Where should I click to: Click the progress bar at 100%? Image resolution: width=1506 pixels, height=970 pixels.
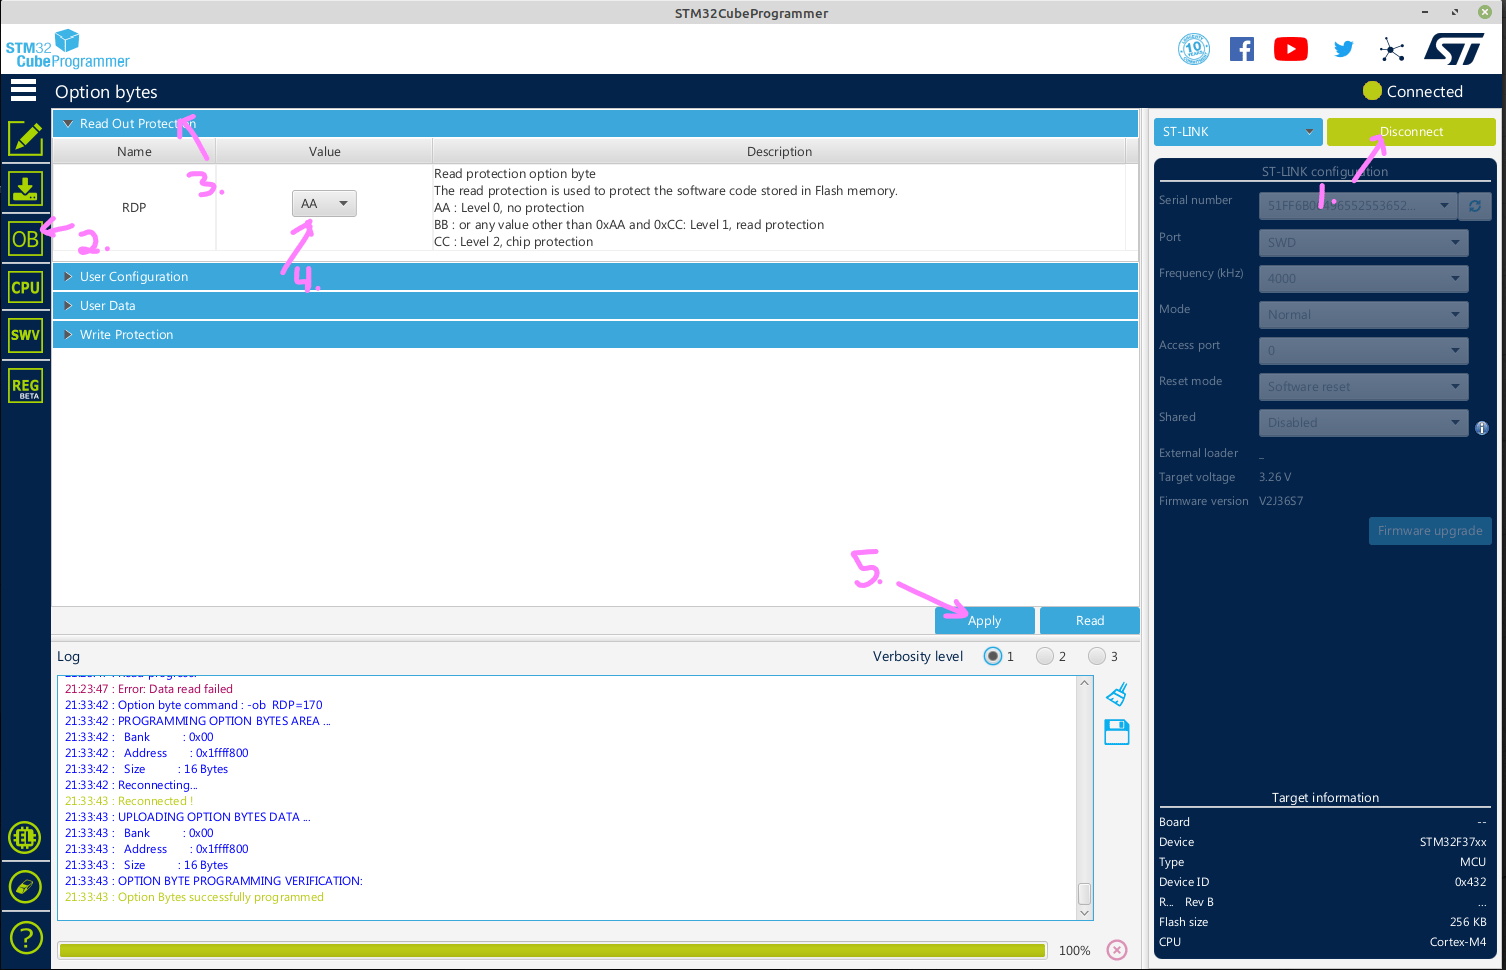[x=552, y=950]
